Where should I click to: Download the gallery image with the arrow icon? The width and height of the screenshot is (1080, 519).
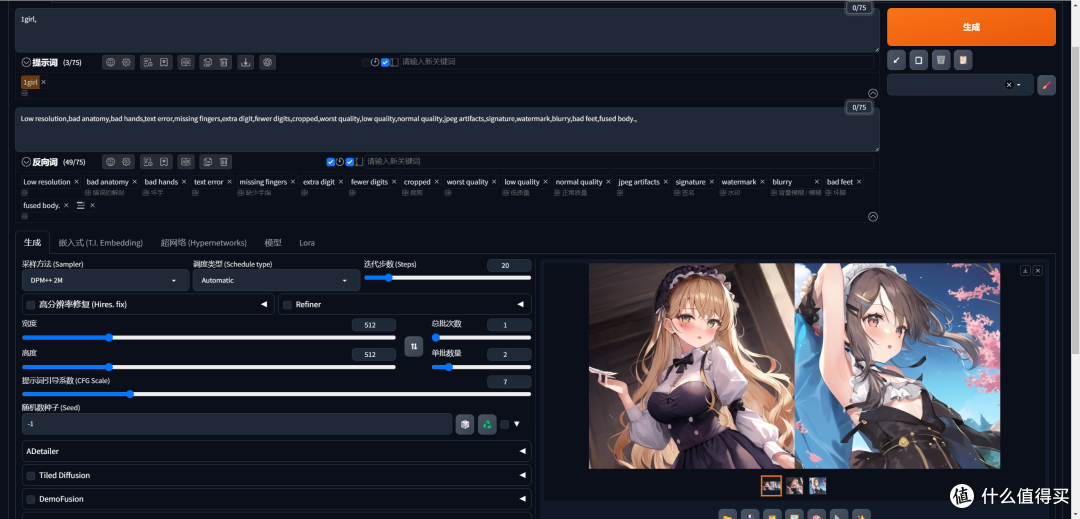click(1025, 271)
